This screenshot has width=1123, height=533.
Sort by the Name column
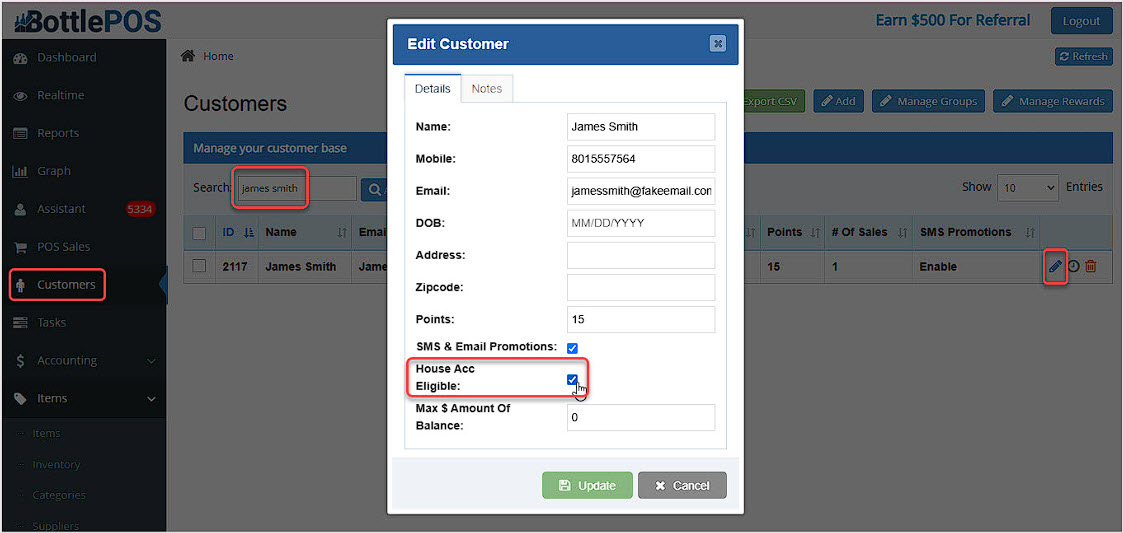coord(305,232)
